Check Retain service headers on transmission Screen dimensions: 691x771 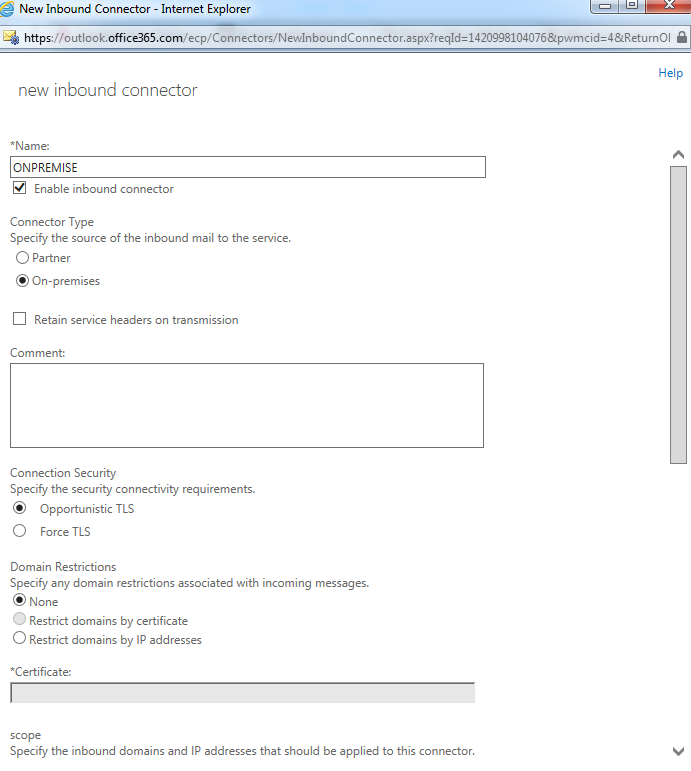click(x=20, y=319)
